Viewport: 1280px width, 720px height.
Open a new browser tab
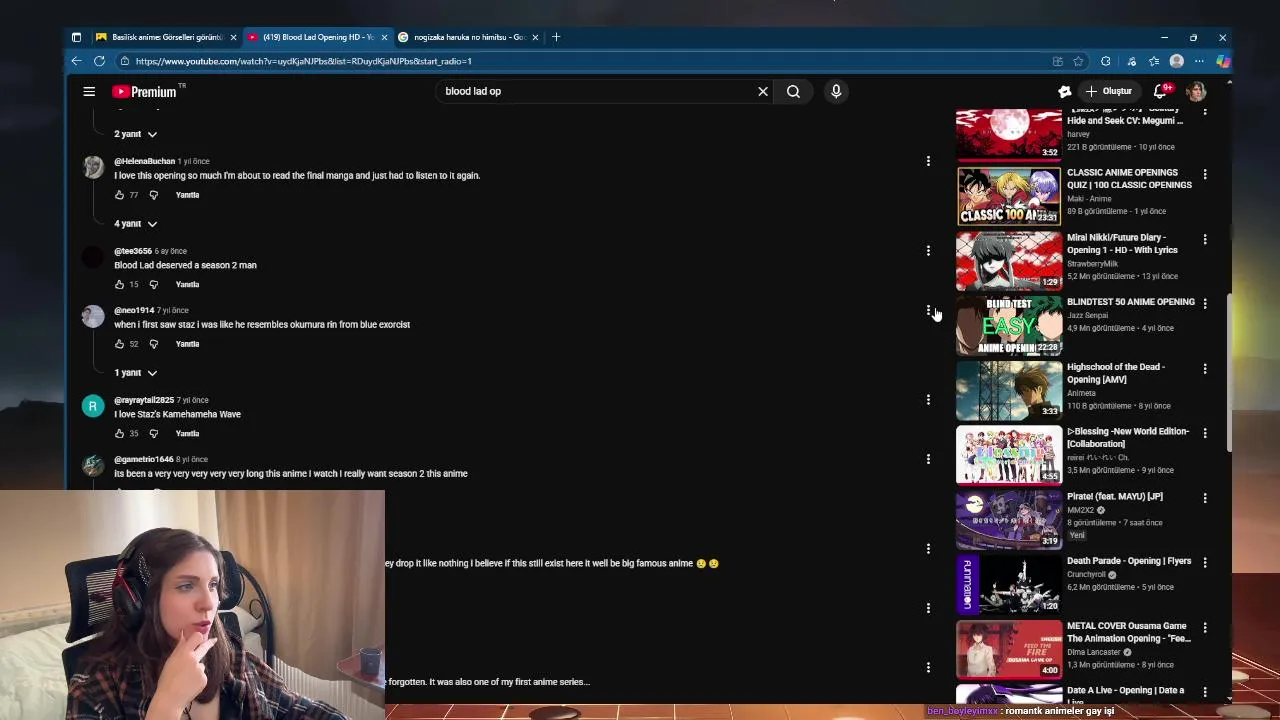[557, 37]
